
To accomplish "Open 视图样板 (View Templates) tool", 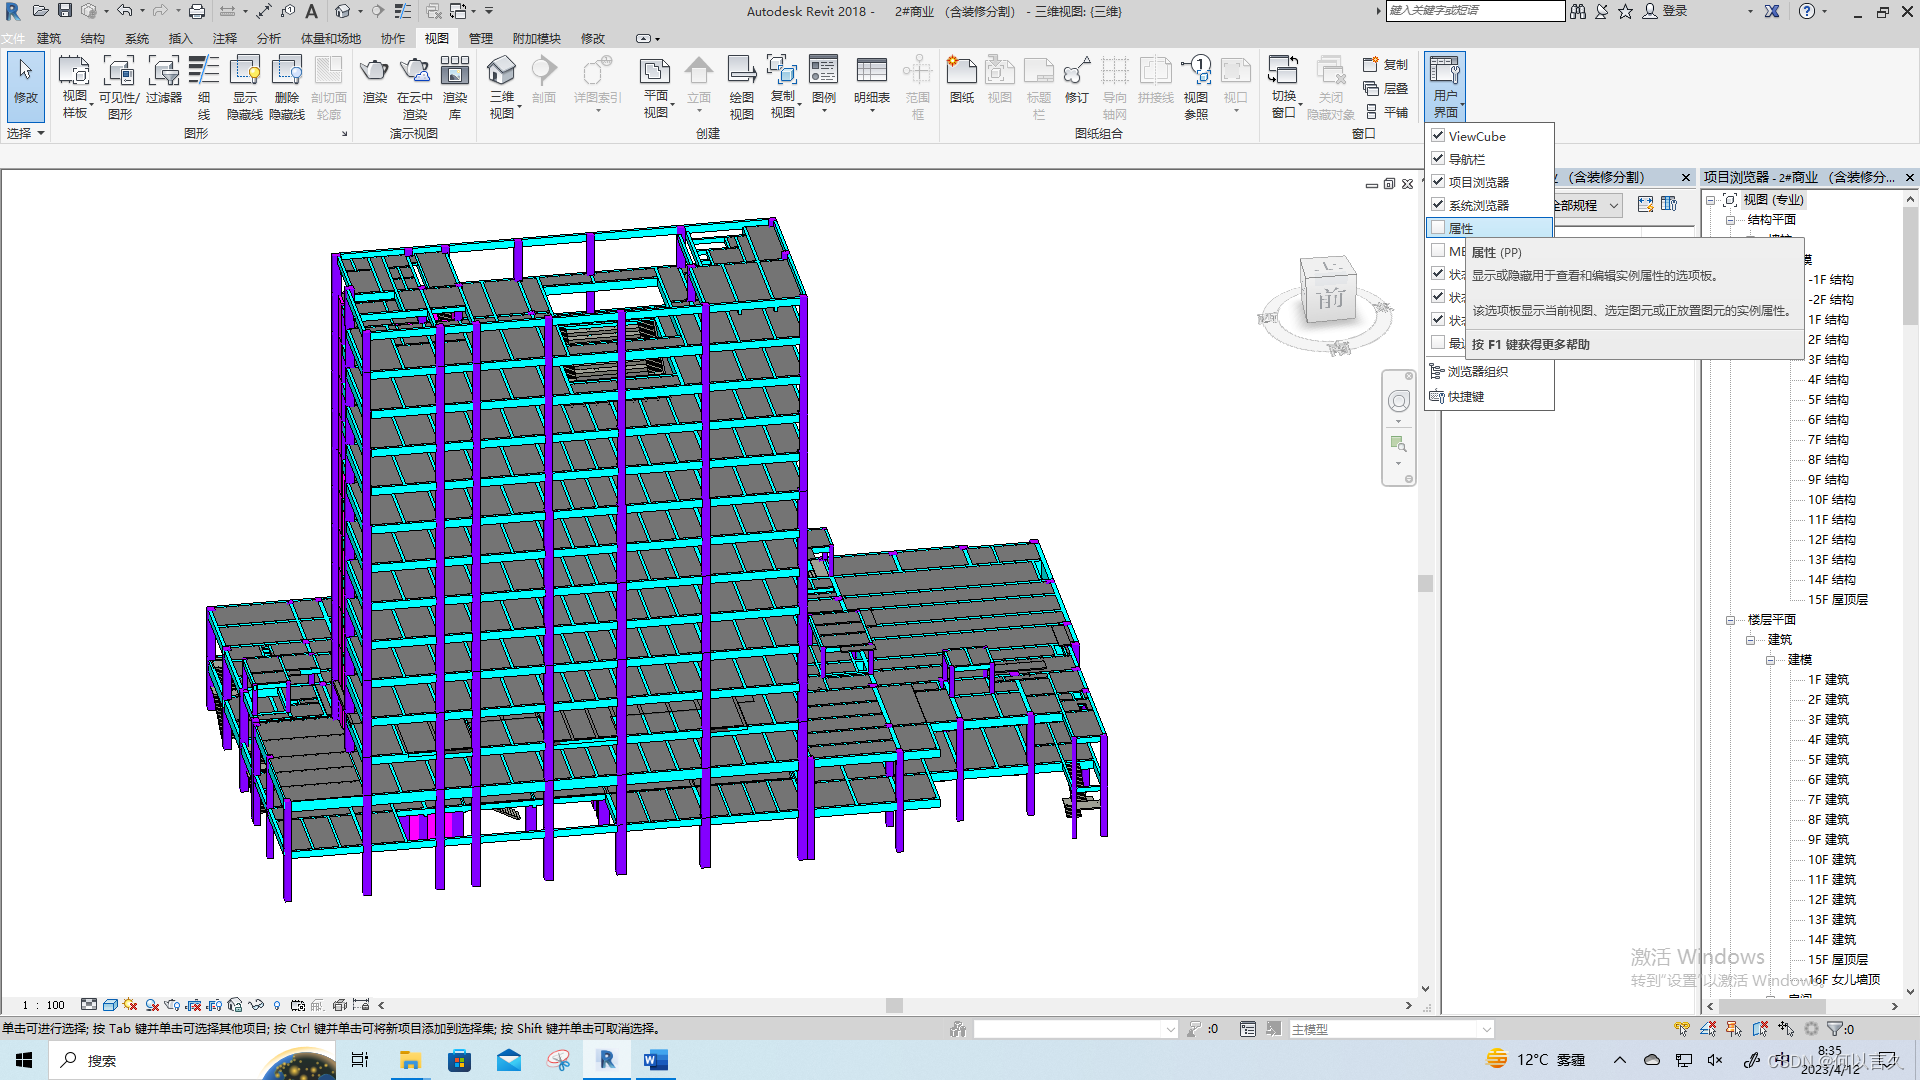I will pyautogui.click(x=75, y=72).
